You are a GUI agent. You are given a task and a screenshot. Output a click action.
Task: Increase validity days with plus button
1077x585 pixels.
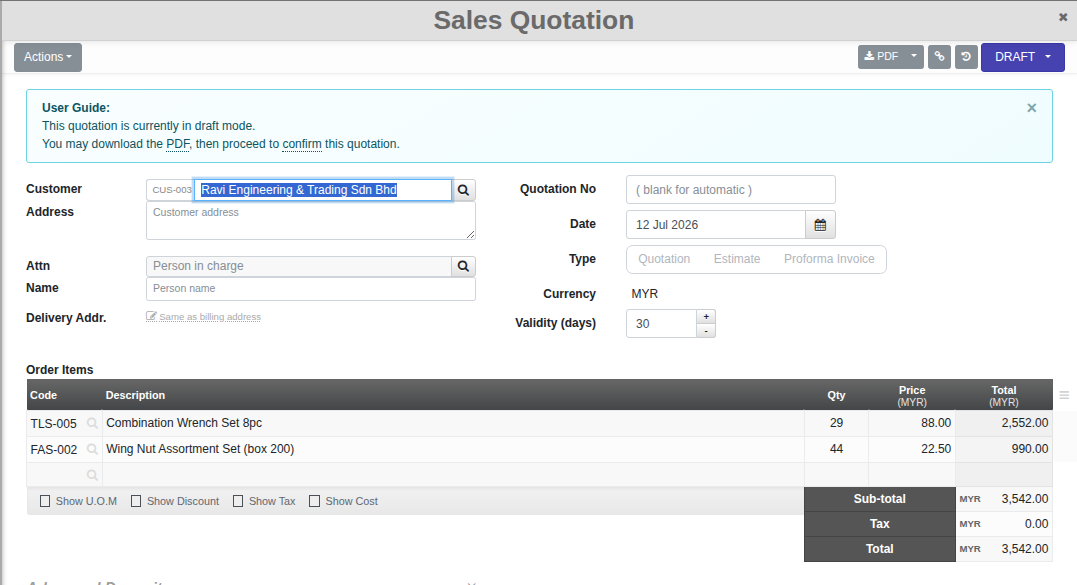(705, 317)
